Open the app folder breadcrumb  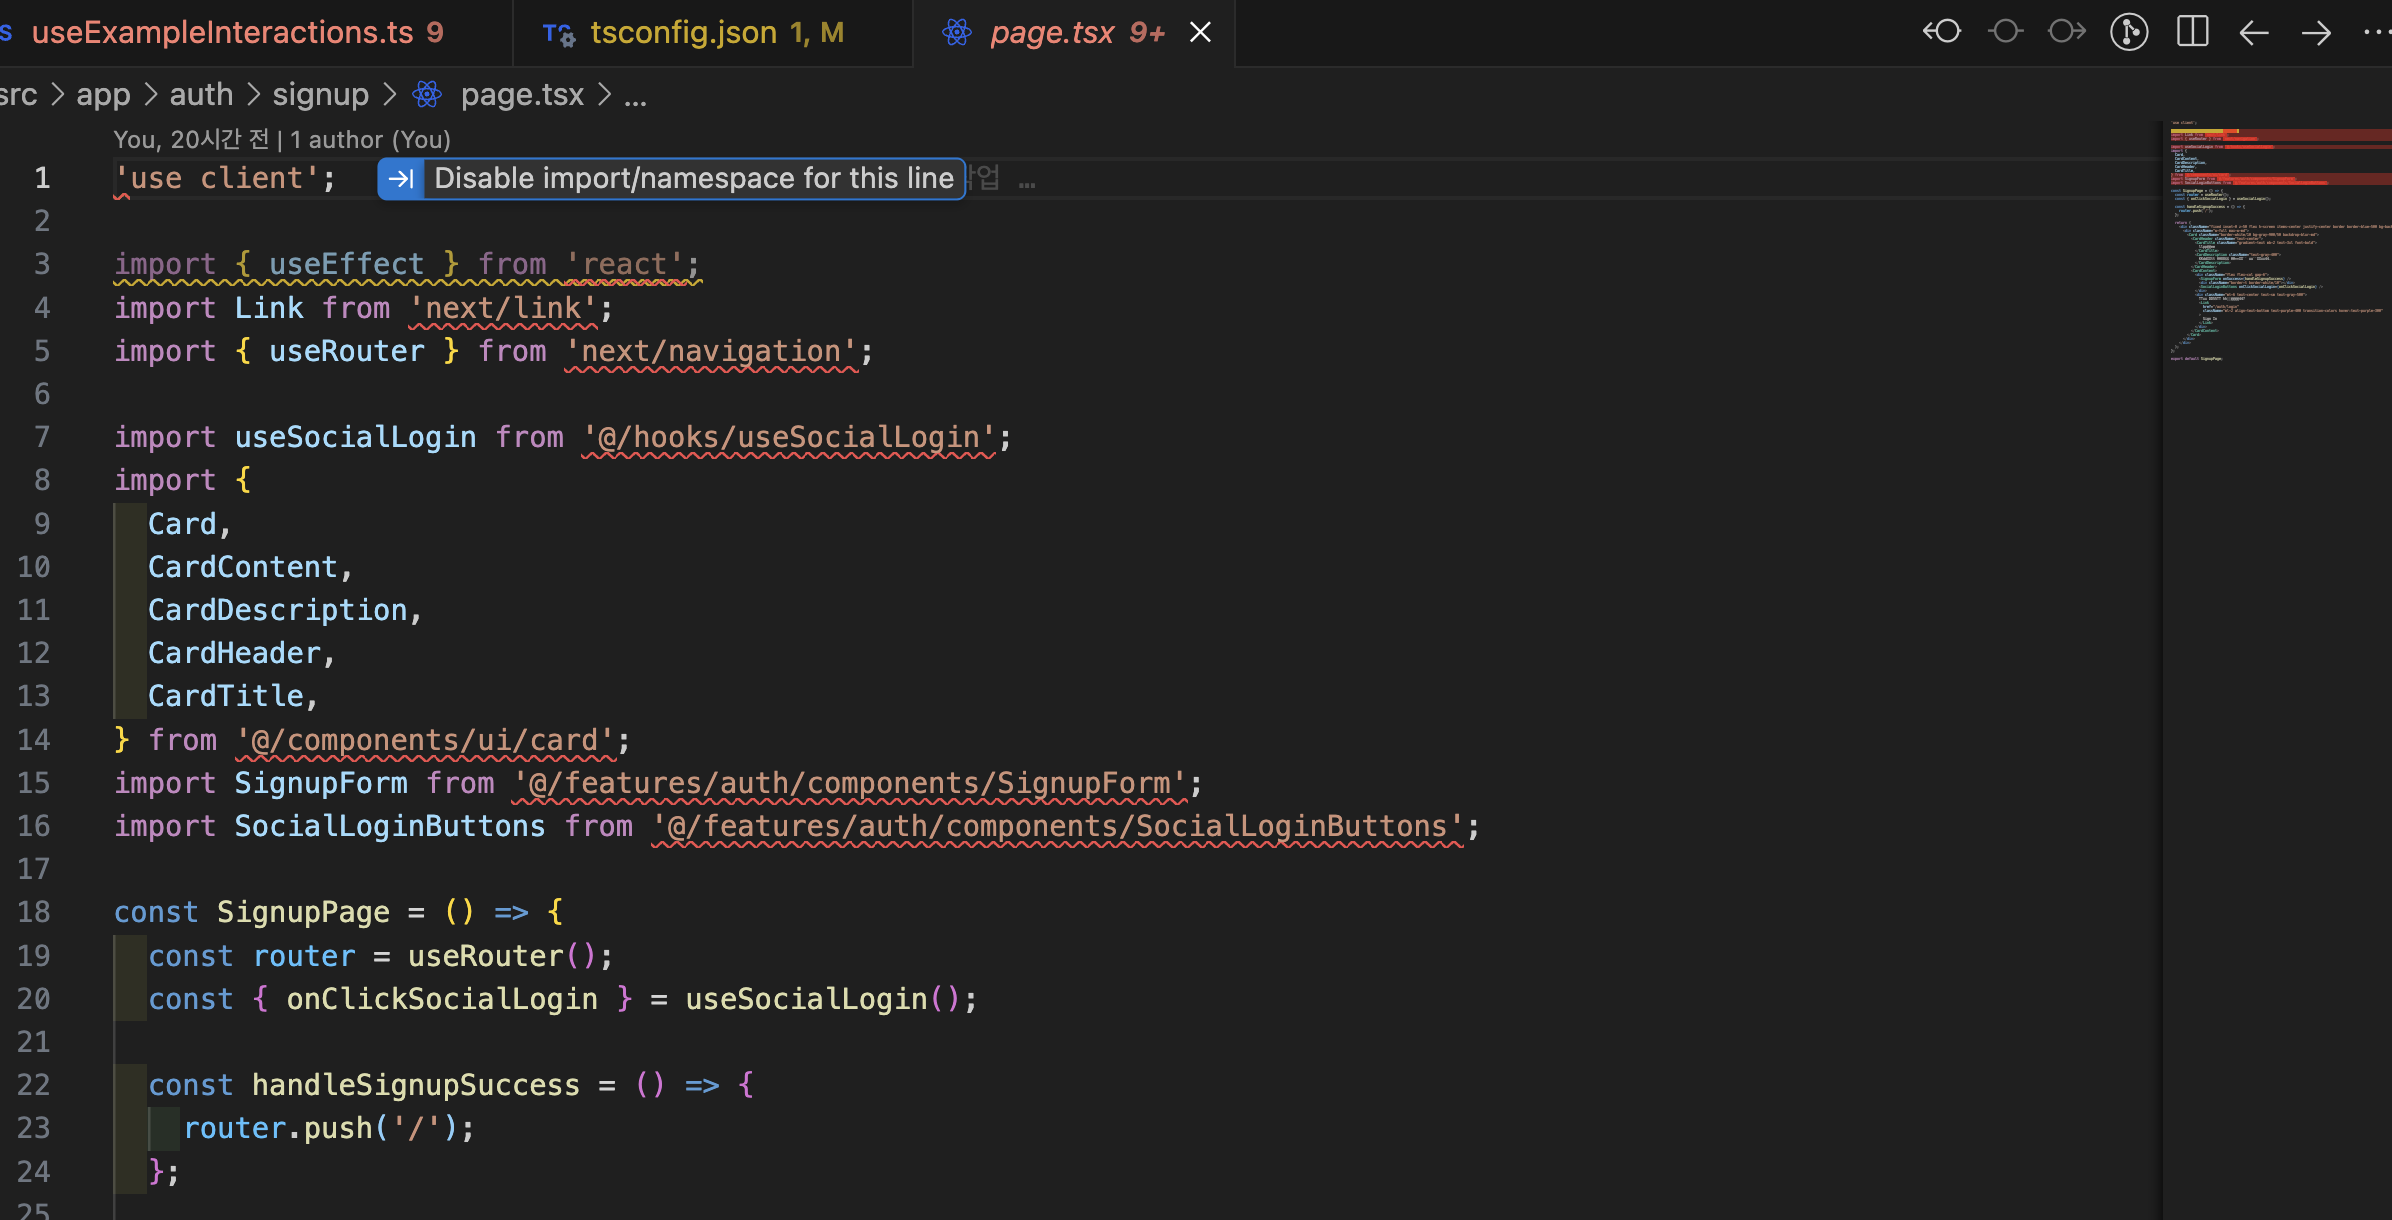coord(103,95)
